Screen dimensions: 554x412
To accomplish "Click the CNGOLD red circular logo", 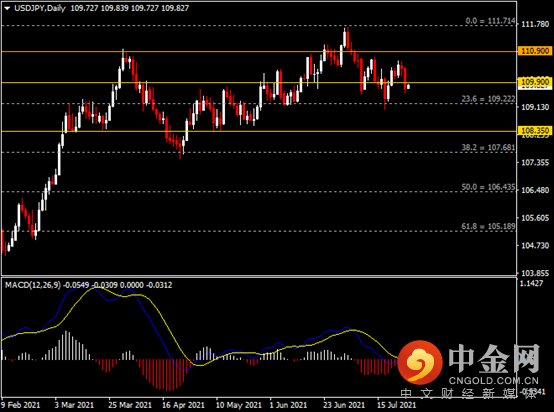I will [x=420, y=362].
